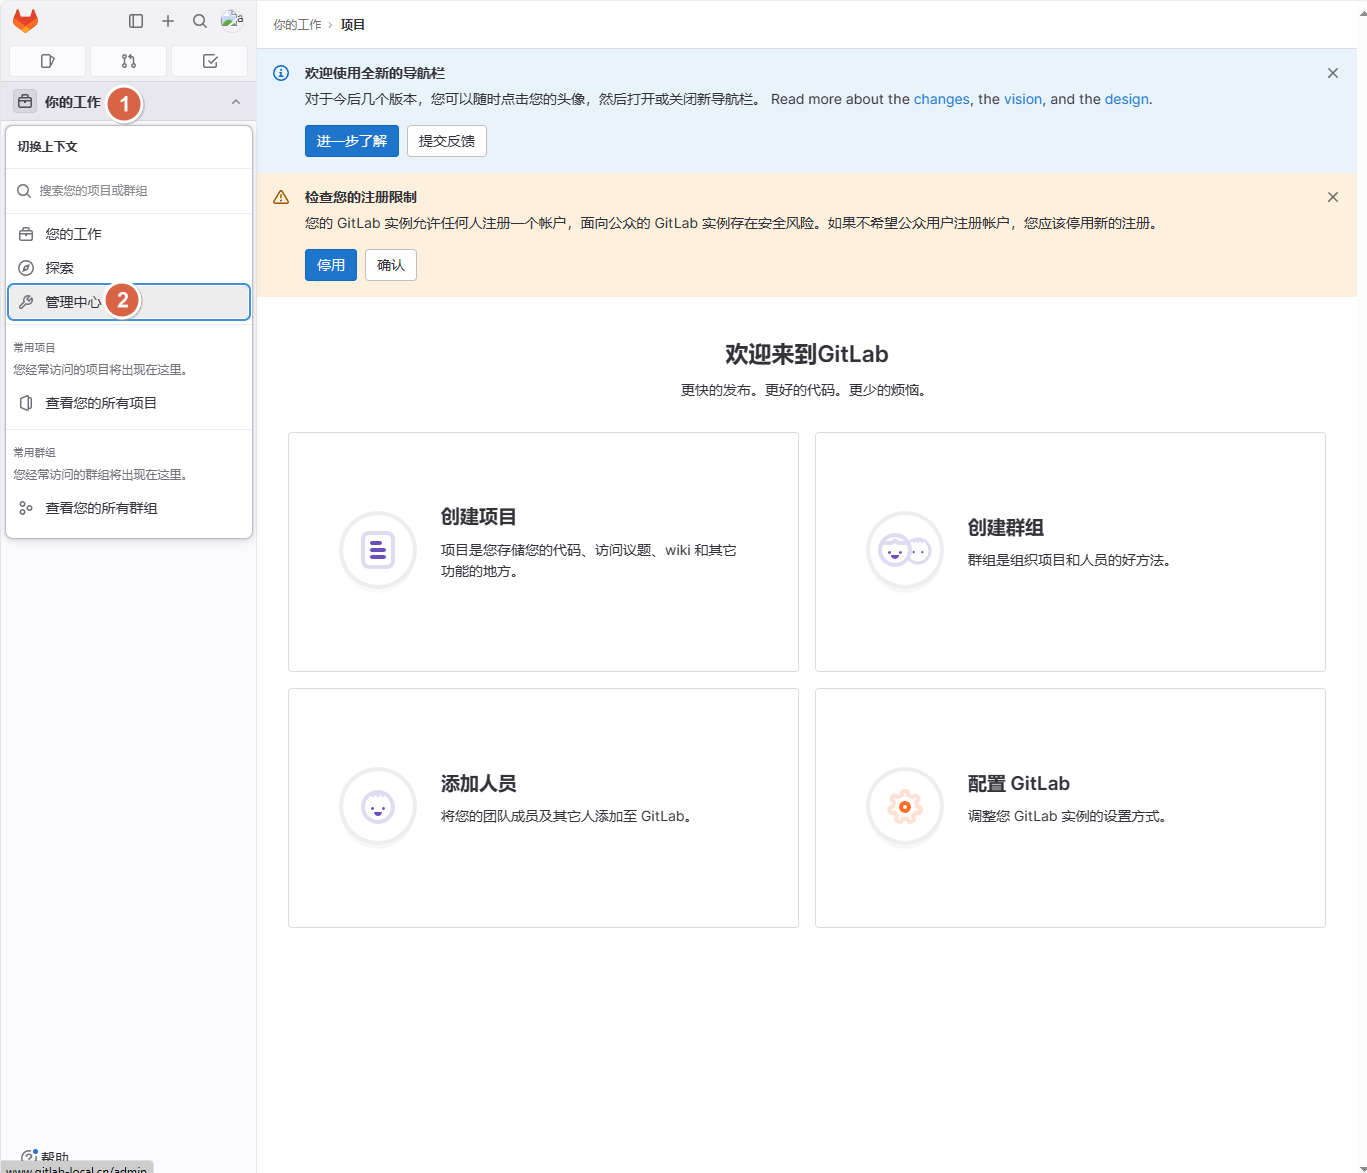Click the GitLab fox logo

[25, 21]
